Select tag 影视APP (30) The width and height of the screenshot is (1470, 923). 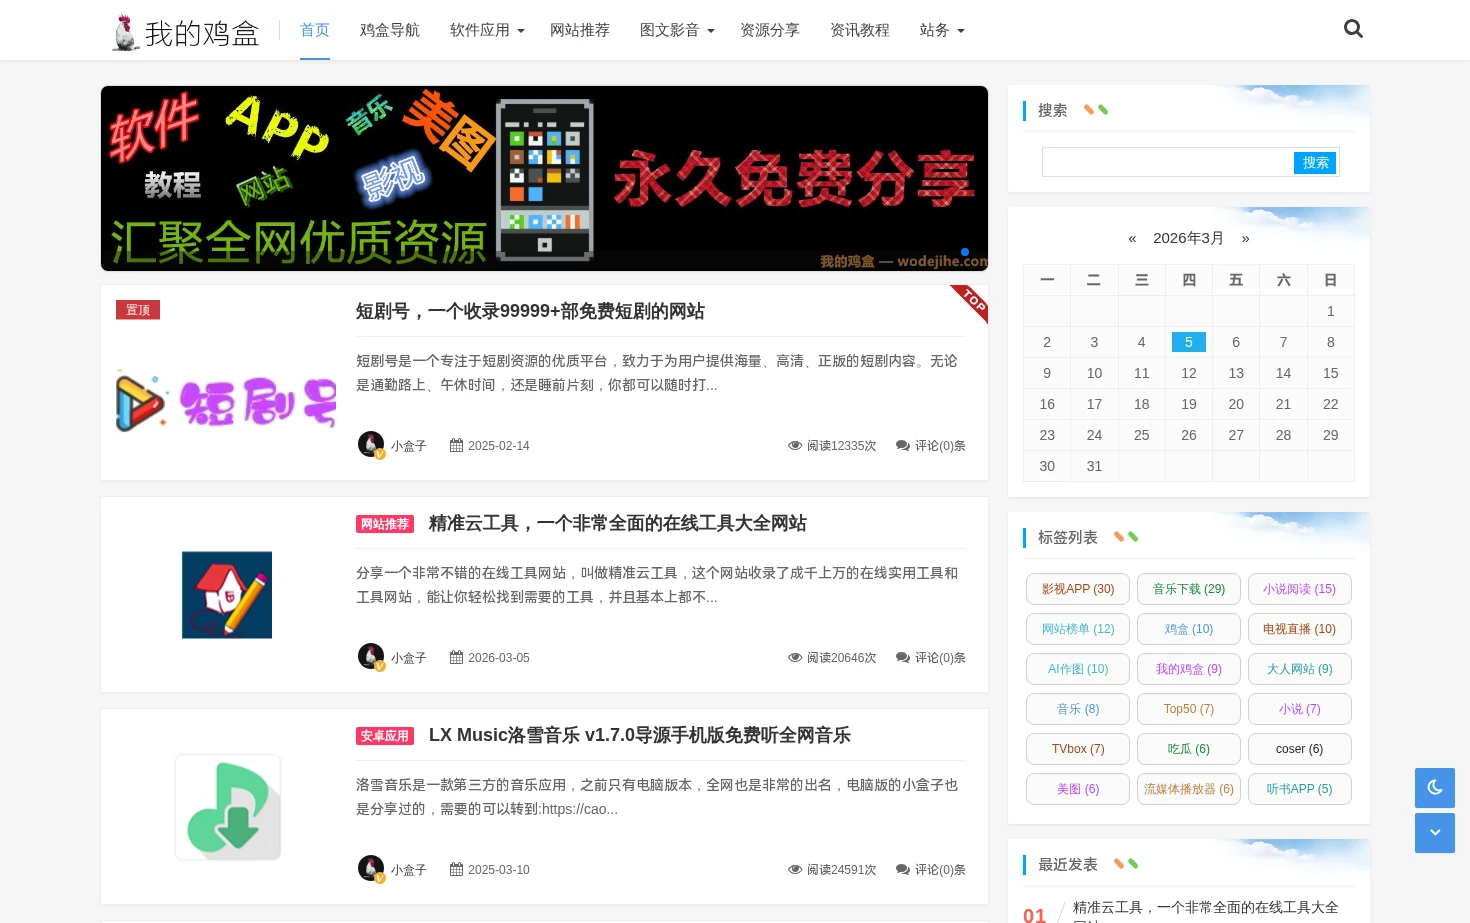[x=1078, y=589]
